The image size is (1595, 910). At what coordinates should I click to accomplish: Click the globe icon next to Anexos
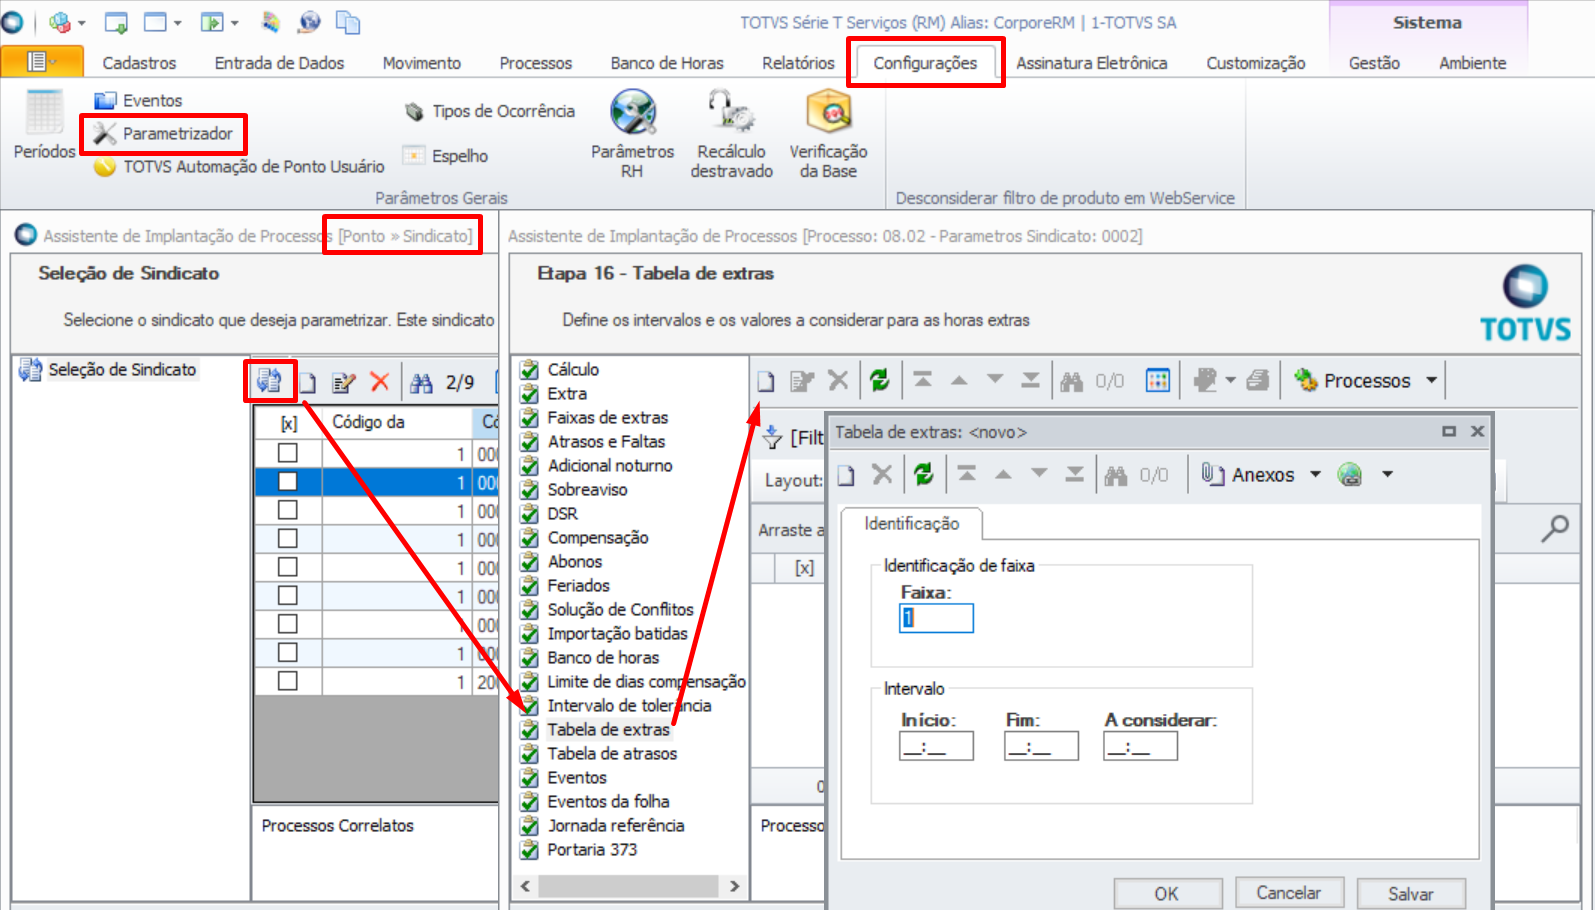[x=1350, y=474]
